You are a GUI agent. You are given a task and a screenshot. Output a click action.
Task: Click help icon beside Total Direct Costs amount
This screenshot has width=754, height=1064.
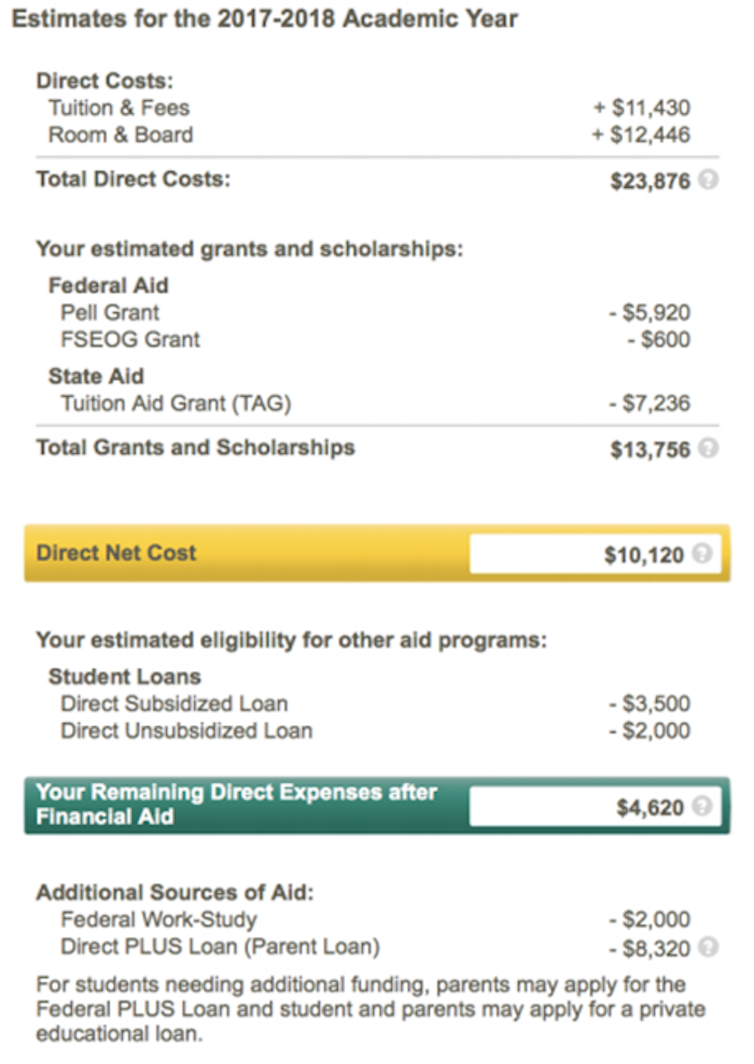tap(708, 182)
